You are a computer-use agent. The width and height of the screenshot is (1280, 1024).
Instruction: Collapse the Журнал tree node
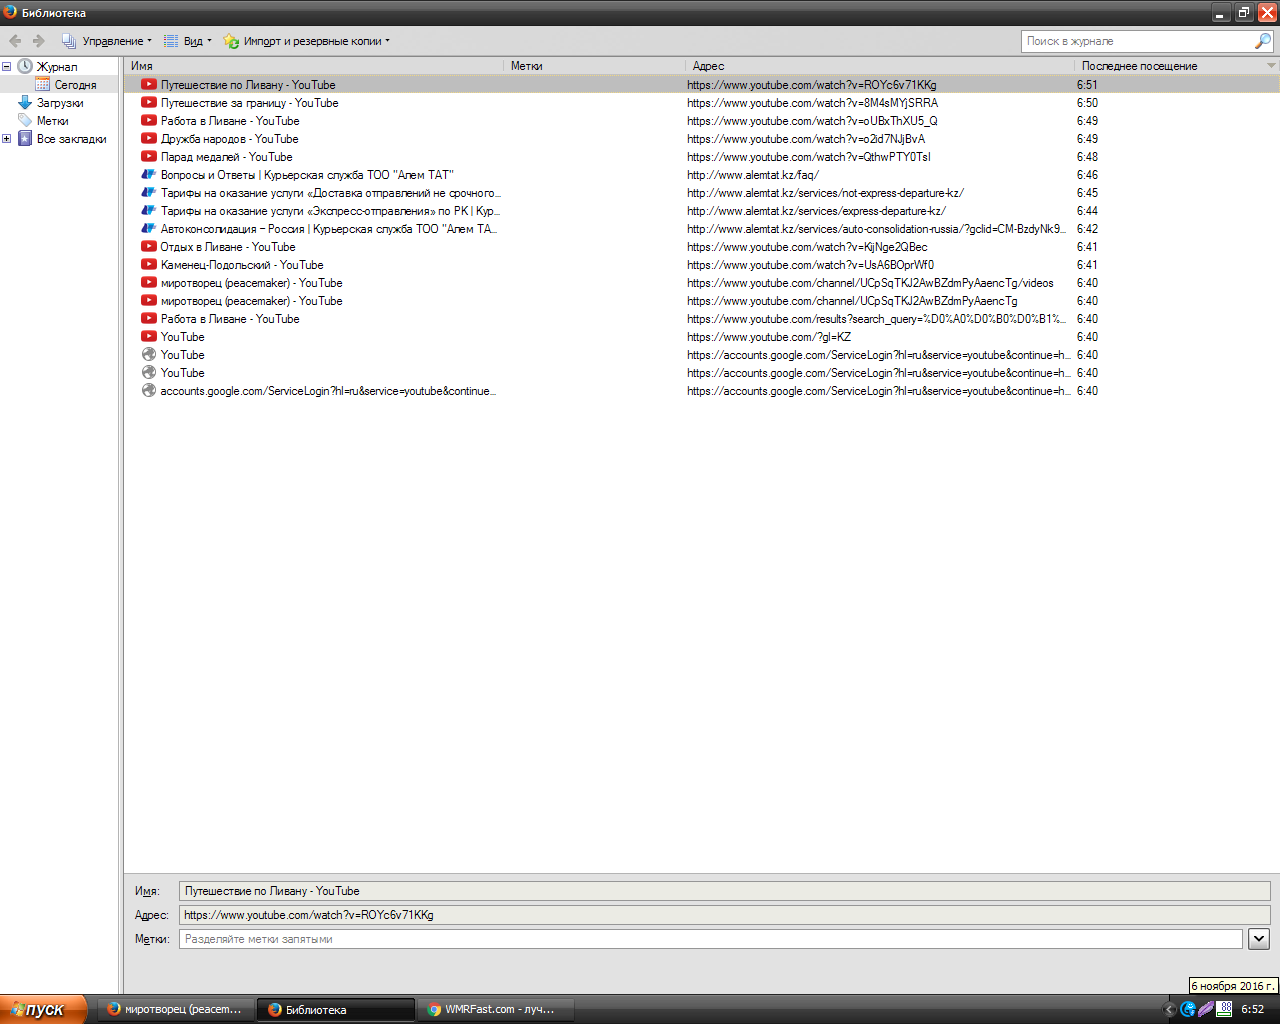(6, 67)
